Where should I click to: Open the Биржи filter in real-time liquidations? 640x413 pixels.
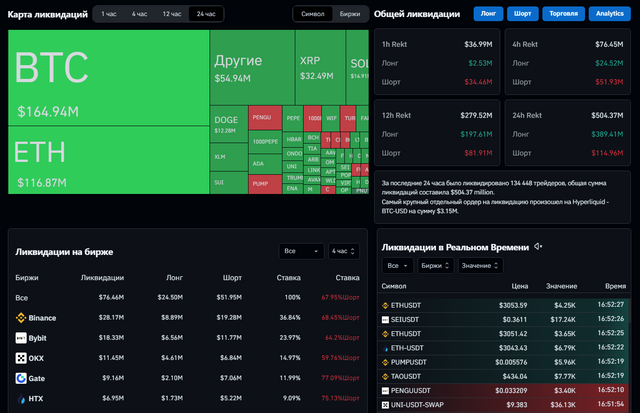click(x=435, y=266)
